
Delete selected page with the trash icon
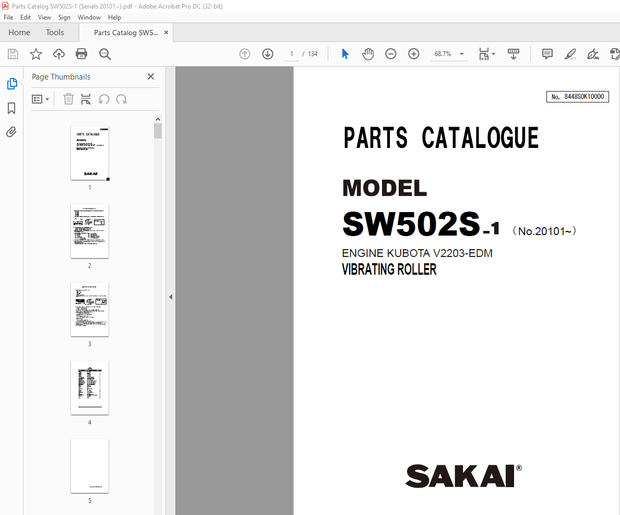(x=68, y=99)
